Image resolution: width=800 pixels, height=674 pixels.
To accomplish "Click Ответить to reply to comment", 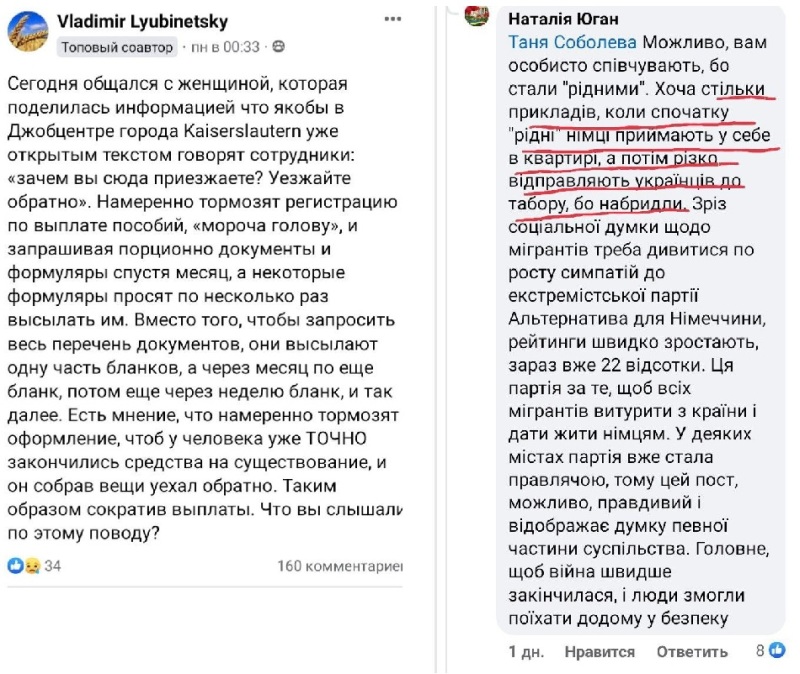I will (691, 651).
